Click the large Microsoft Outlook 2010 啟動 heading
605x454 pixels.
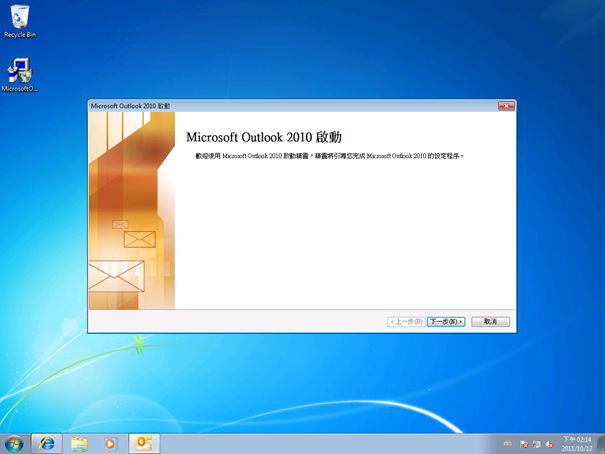tap(264, 137)
